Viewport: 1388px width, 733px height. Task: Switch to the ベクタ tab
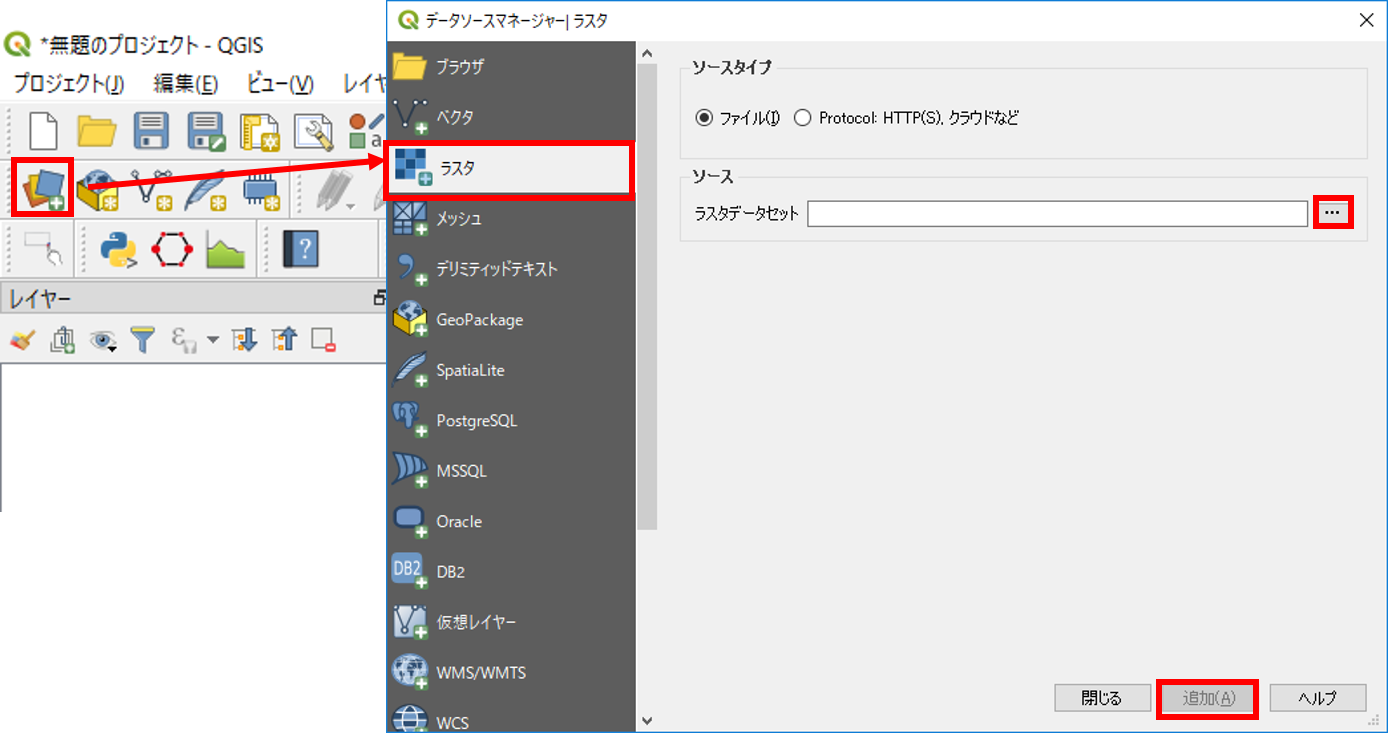pyautogui.click(x=511, y=118)
